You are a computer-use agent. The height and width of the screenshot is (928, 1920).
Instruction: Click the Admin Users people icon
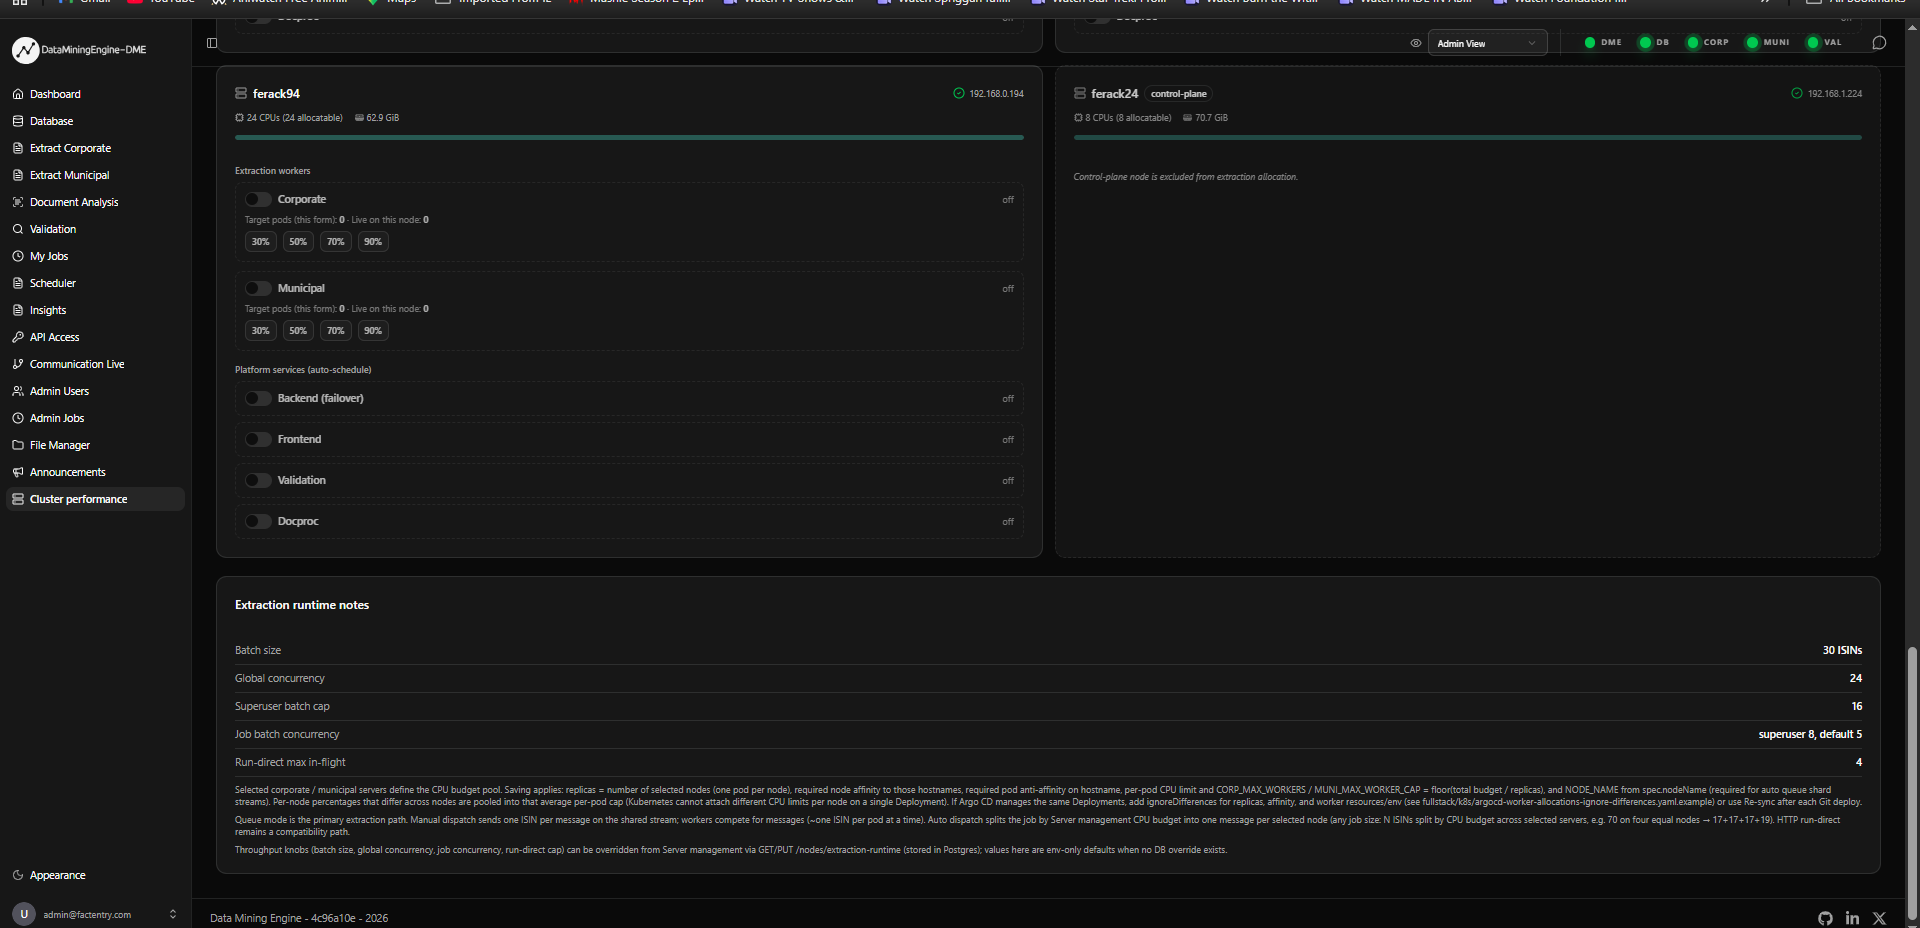pos(18,391)
